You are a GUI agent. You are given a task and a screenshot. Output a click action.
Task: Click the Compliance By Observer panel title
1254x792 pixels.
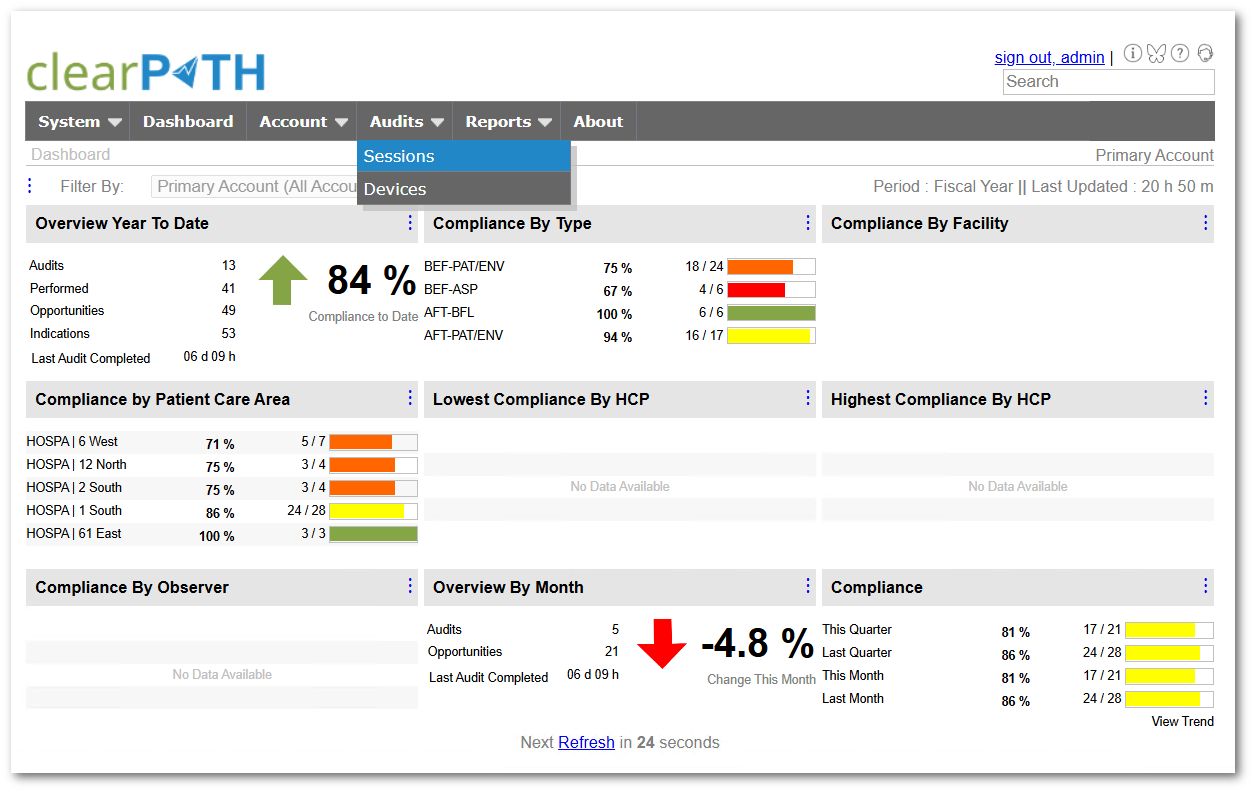coord(132,588)
